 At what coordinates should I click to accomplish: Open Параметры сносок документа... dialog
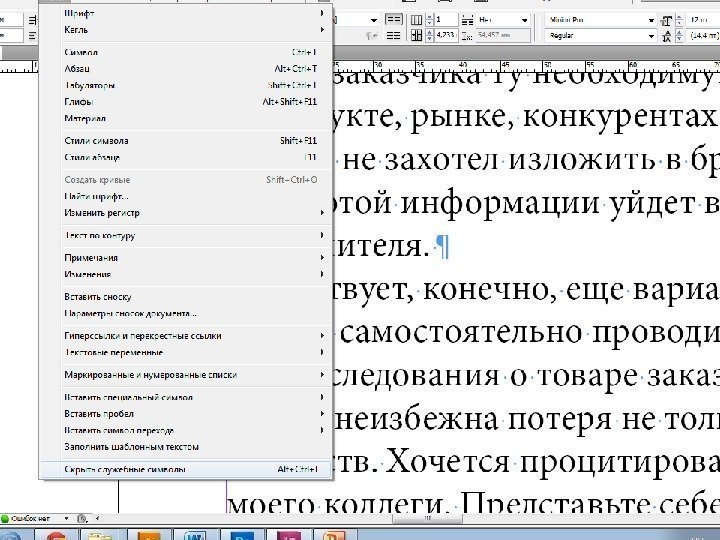186,314
